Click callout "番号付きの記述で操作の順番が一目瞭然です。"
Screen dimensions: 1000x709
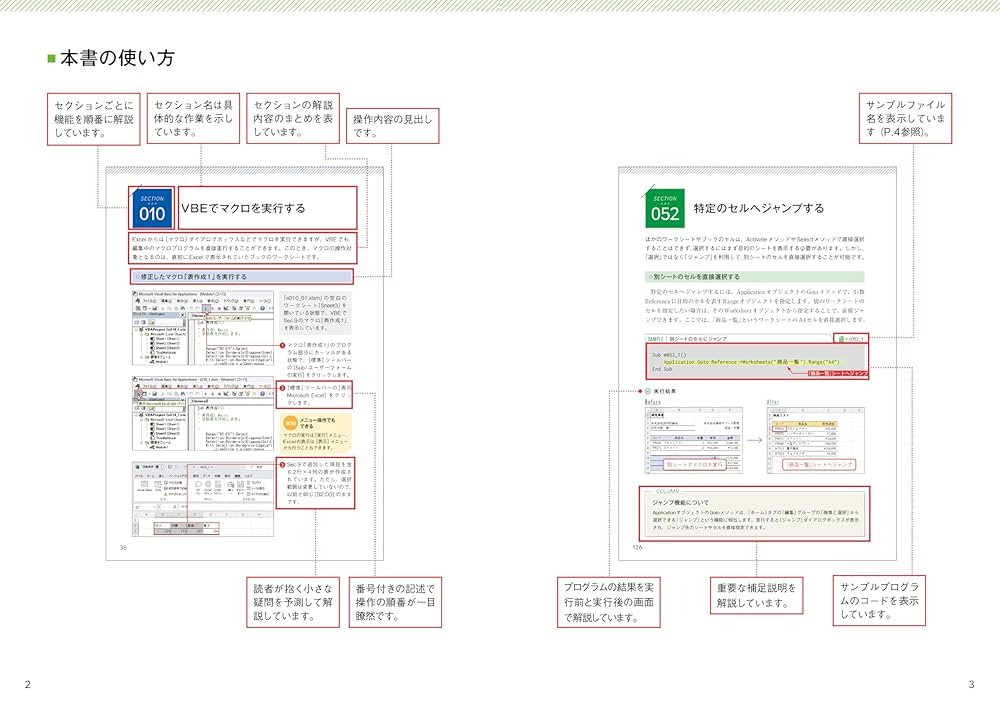395,603
